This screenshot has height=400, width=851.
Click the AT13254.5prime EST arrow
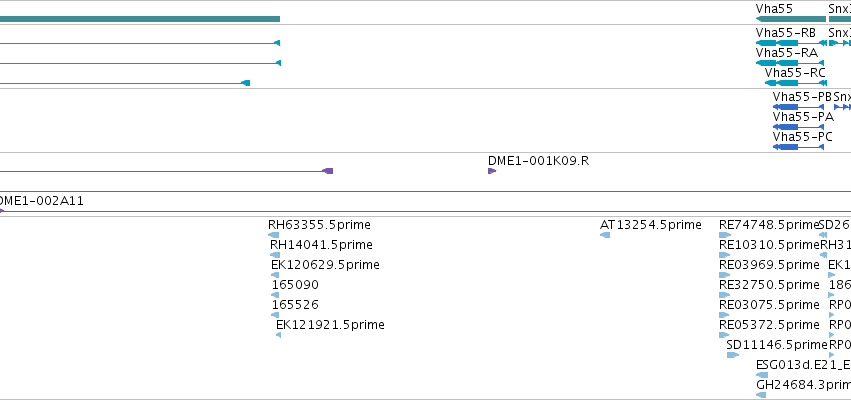(605, 235)
